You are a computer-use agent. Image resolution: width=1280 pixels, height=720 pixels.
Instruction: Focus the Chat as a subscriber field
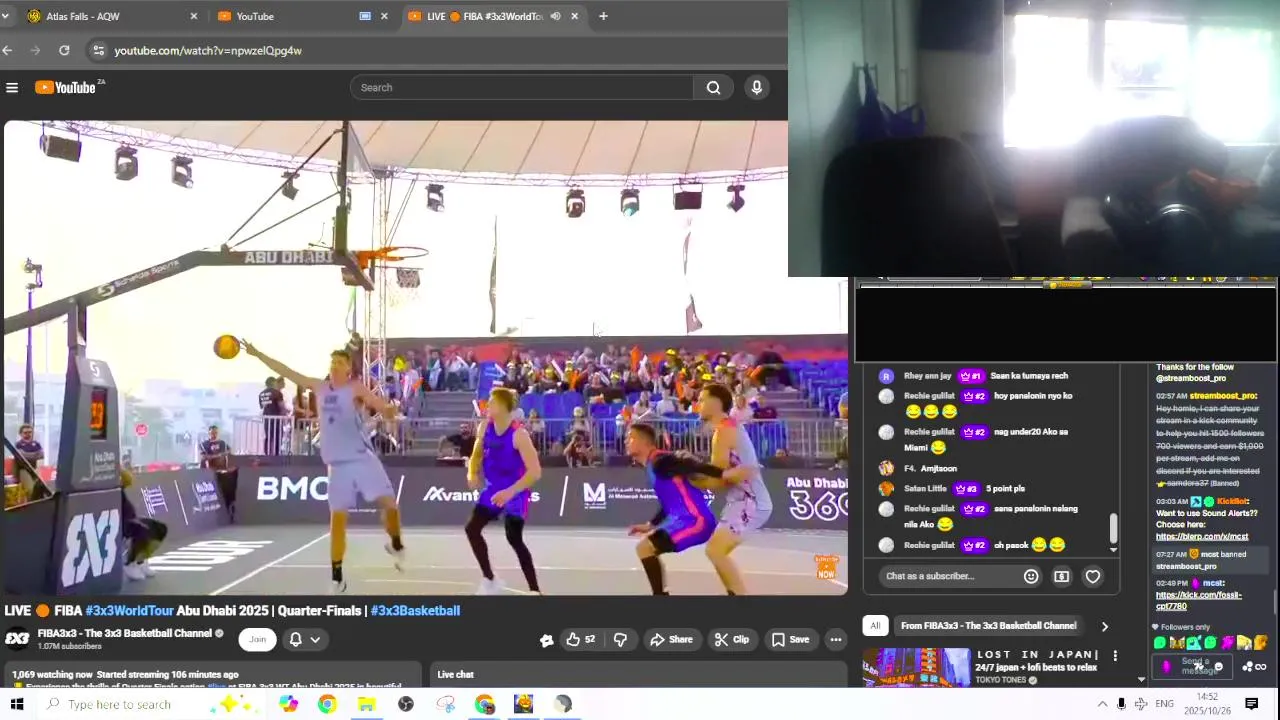click(x=948, y=576)
